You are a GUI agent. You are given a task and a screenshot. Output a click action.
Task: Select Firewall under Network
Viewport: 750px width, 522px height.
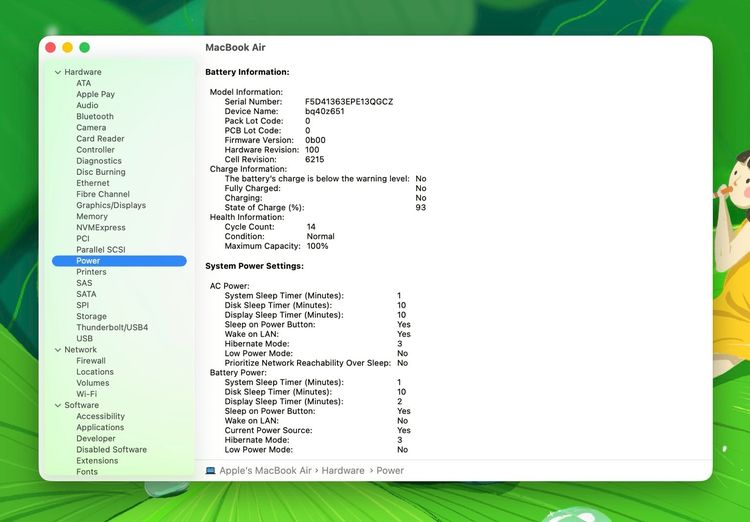91,361
